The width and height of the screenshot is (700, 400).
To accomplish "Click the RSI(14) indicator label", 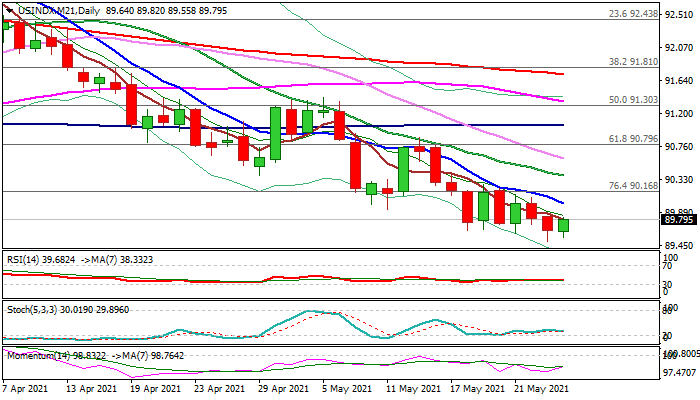I will (x=25, y=257).
